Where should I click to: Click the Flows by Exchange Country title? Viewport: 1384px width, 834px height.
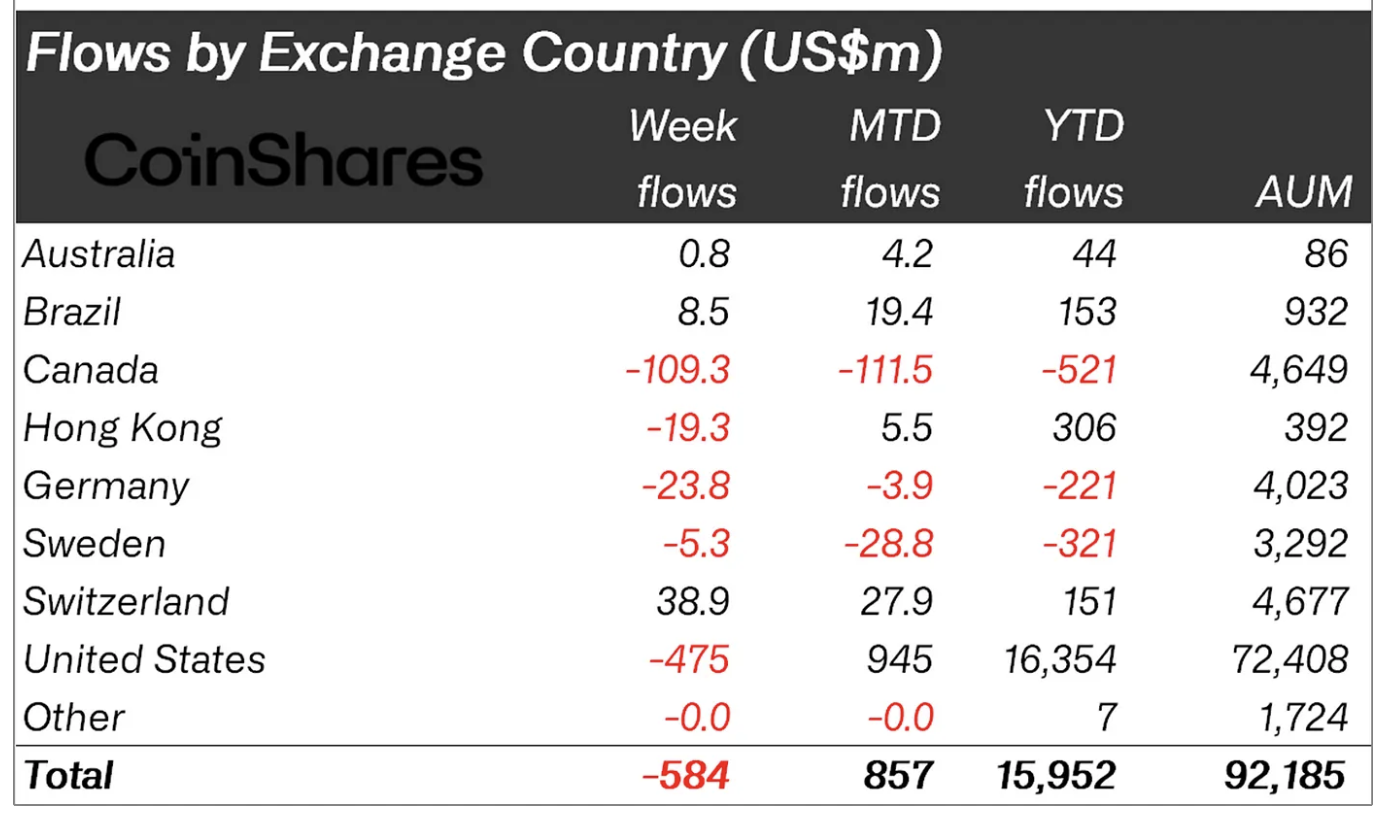[484, 54]
